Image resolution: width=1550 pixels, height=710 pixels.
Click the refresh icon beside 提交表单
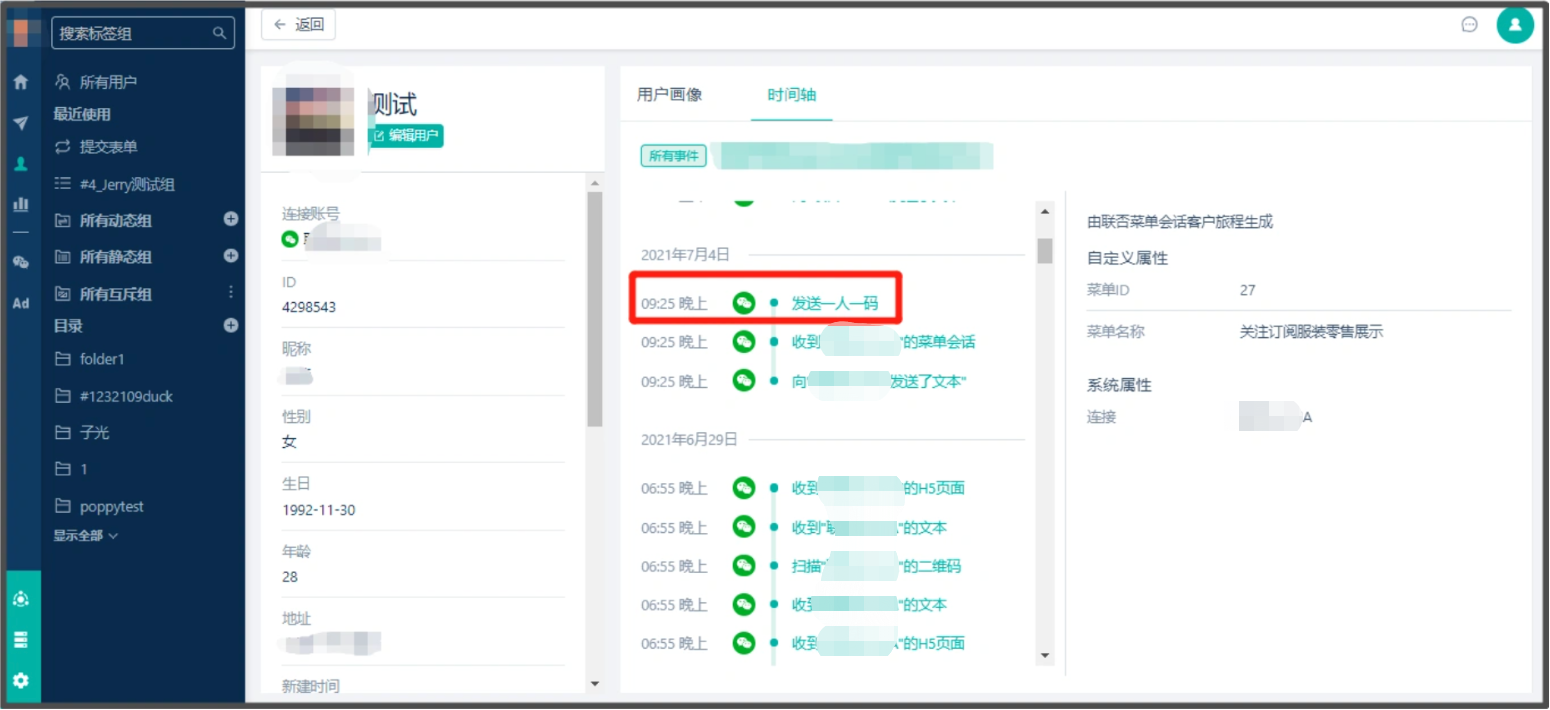coord(63,147)
